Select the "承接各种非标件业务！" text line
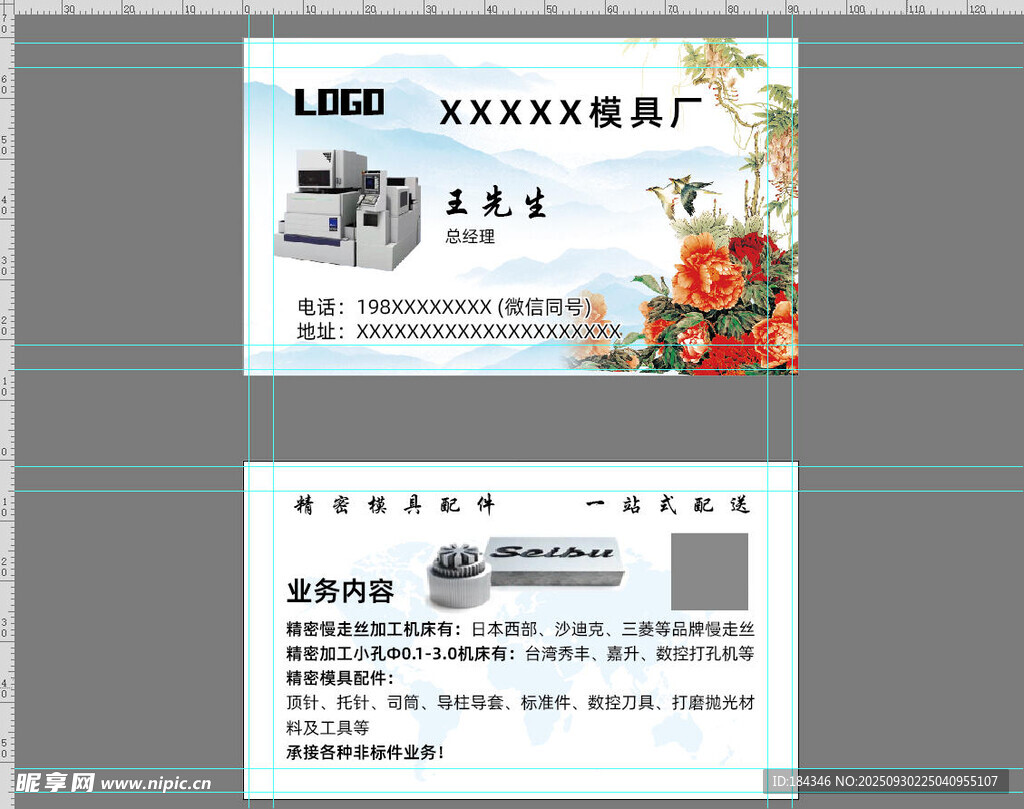 [x=365, y=752]
